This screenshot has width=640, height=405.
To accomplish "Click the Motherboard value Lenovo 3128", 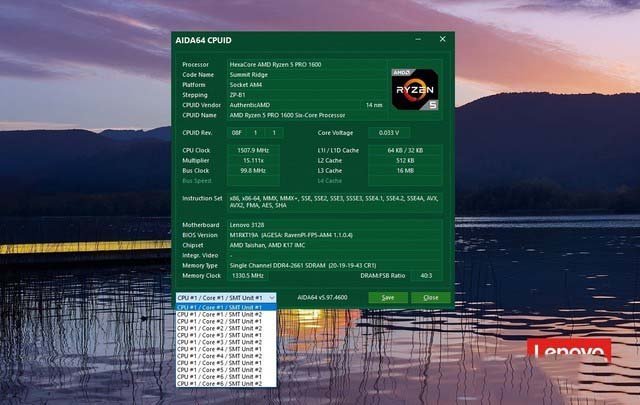I will pos(247,225).
